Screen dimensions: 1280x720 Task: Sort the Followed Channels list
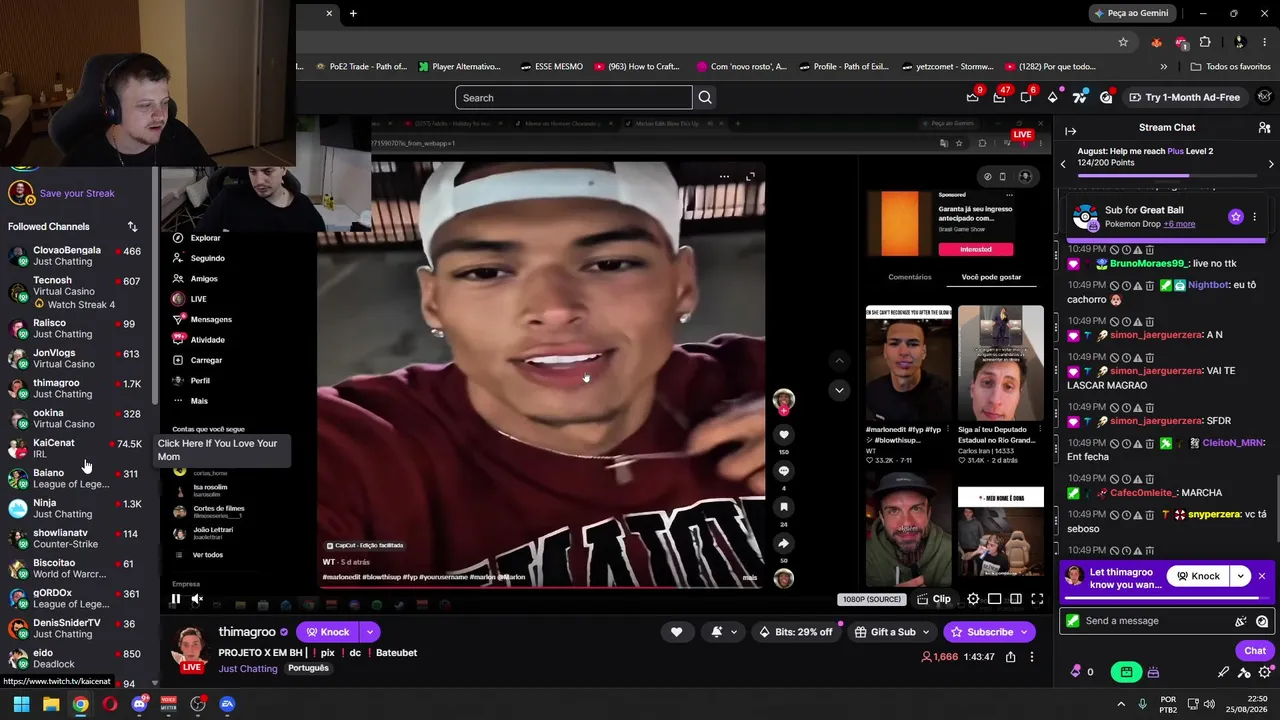pyautogui.click(x=132, y=227)
